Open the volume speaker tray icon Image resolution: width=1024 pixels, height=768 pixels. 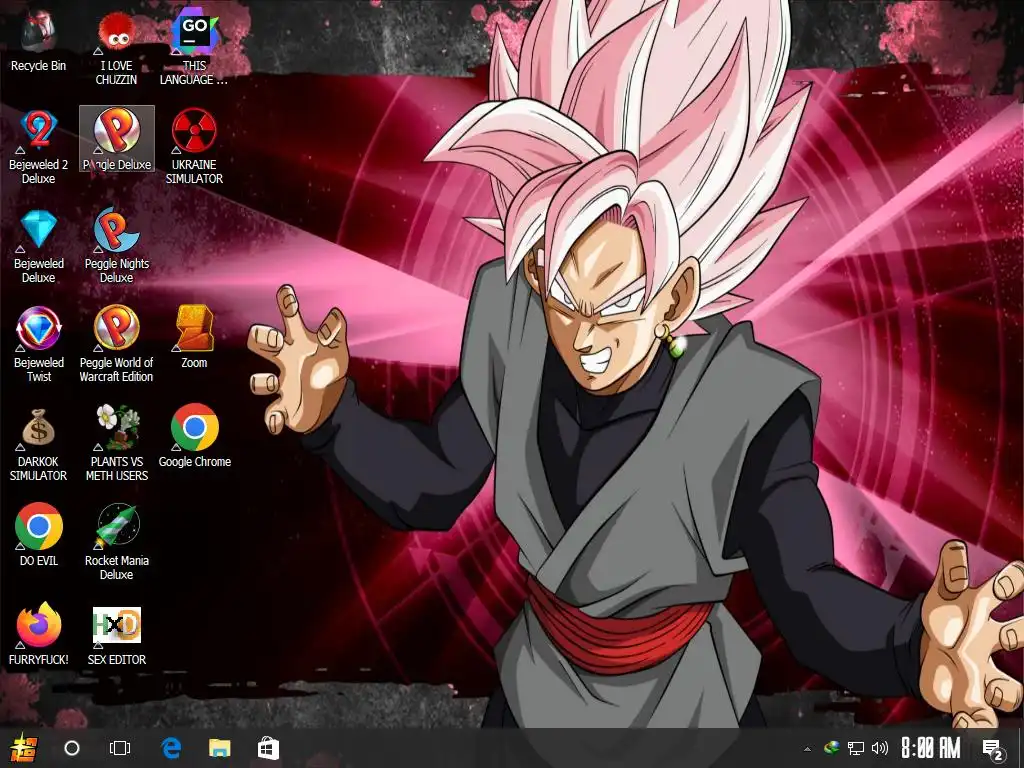coord(880,748)
